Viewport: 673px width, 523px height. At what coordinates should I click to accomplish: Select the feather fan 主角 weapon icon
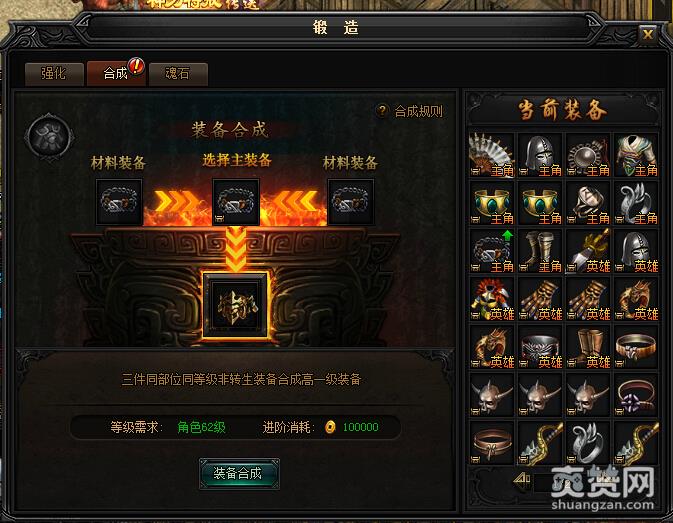click(492, 155)
